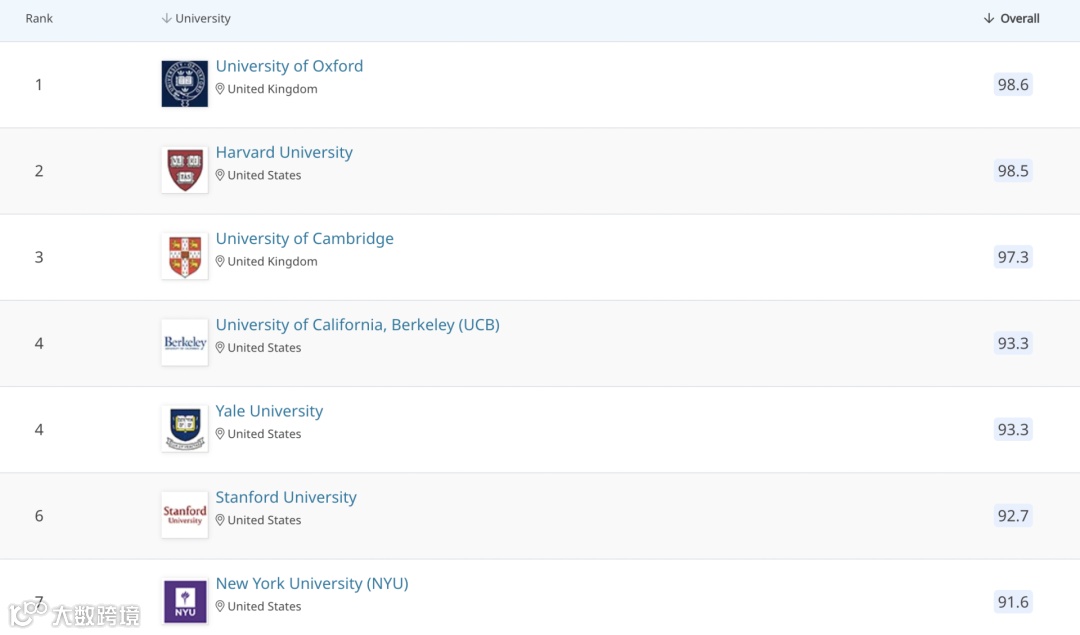Open the University of Cambridge link
The height and width of the screenshot is (635, 1080).
pos(304,238)
